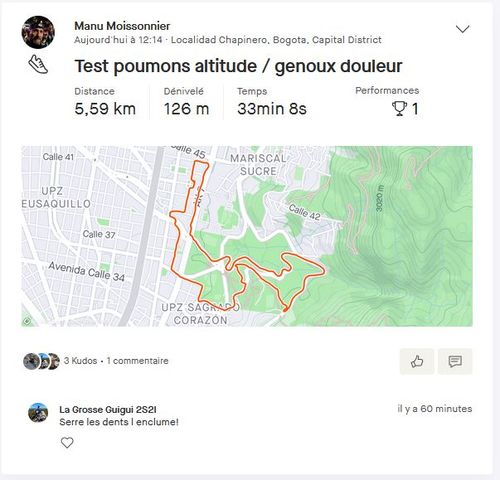Click the running shoe activity icon

click(x=38, y=64)
